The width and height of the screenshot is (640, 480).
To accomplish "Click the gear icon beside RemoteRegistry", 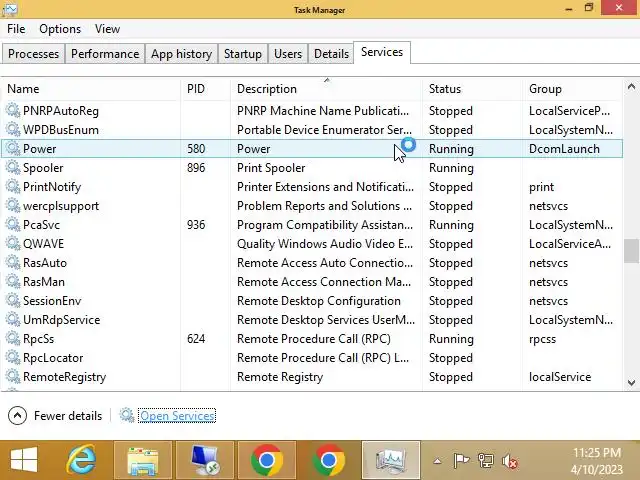I will [x=13, y=377].
